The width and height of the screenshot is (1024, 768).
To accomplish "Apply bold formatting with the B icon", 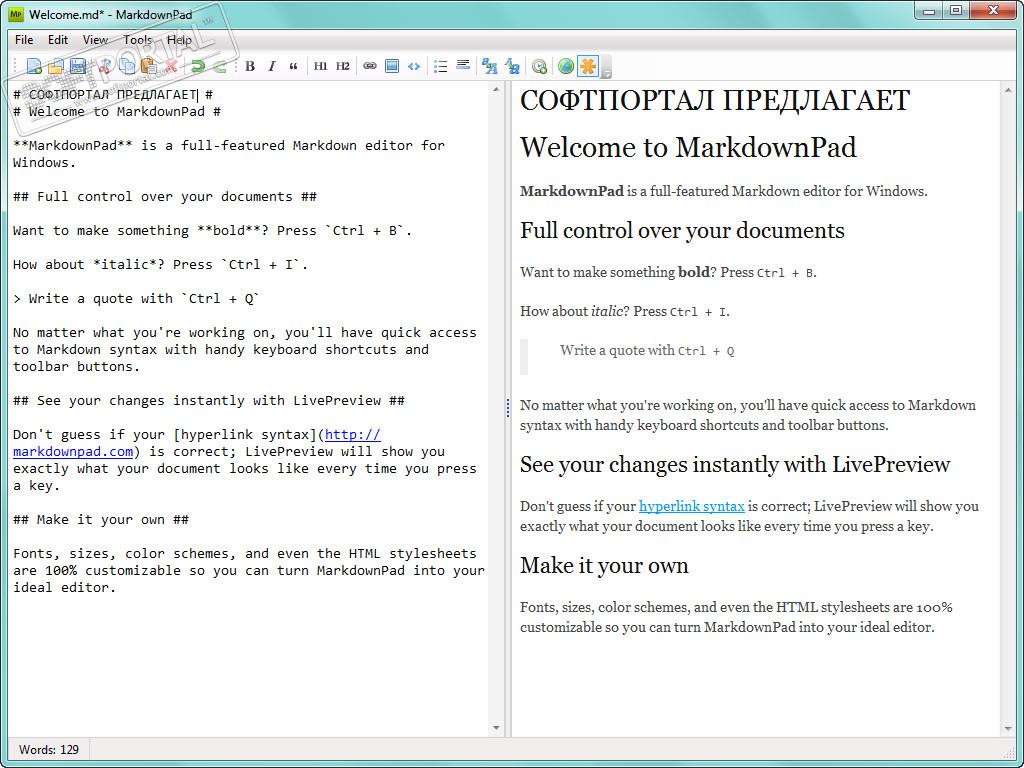I will coord(249,66).
